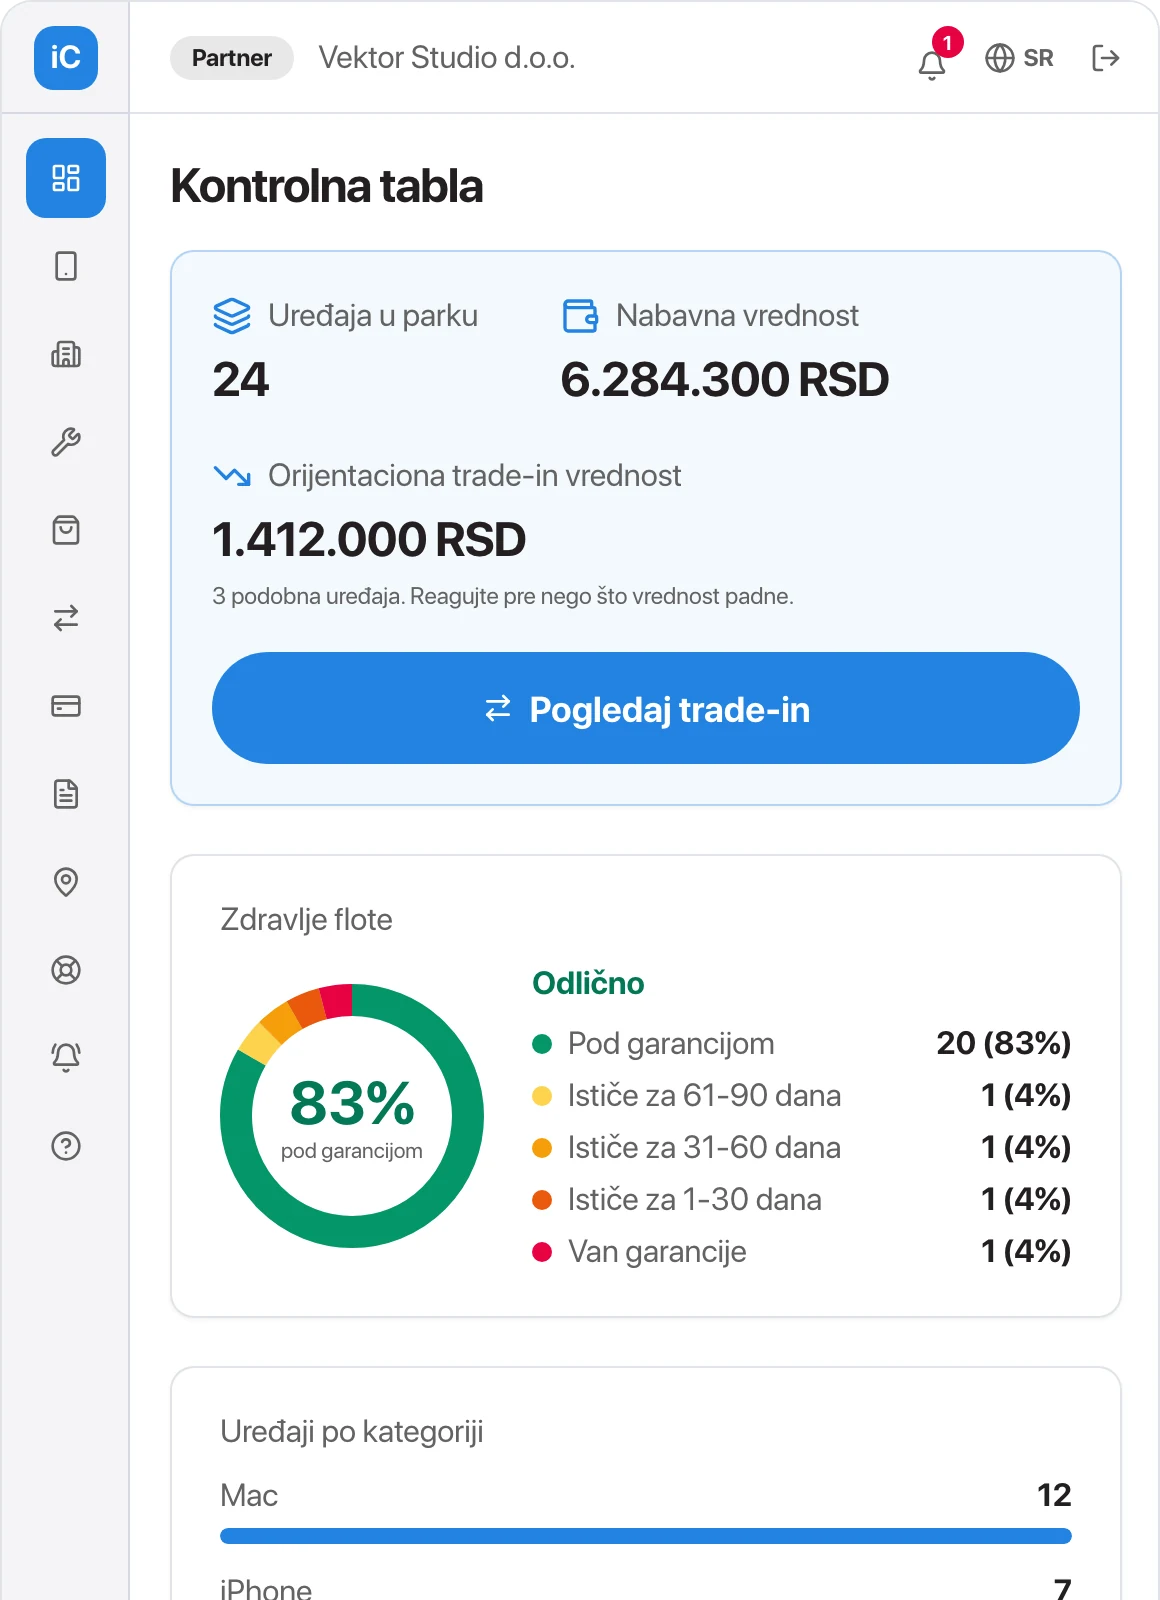Open the dashboard grid icon in sidebar
The image size is (1160, 1600).
click(x=66, y=178)
